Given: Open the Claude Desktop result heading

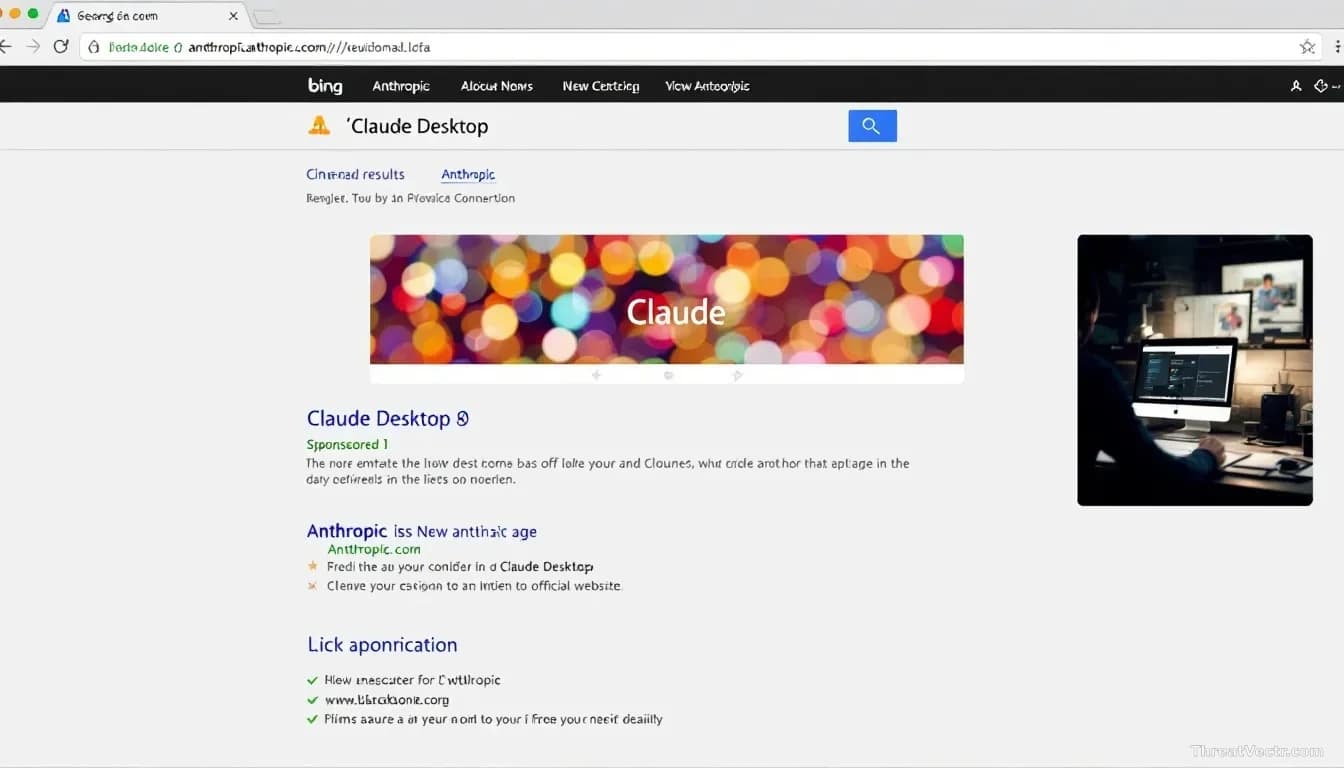Looking at the screenshot, I should coord(387,418).
